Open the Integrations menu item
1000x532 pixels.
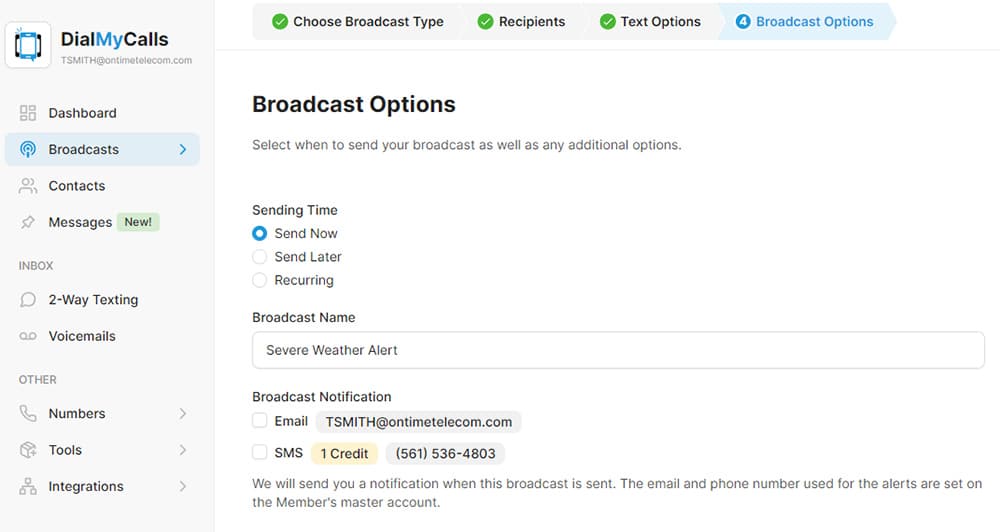[86, 487]
